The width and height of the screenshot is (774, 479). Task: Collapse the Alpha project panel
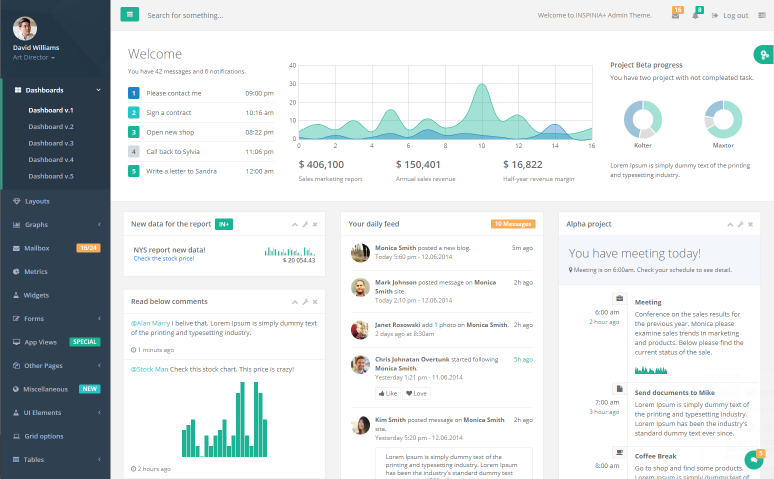coord(730,224)
